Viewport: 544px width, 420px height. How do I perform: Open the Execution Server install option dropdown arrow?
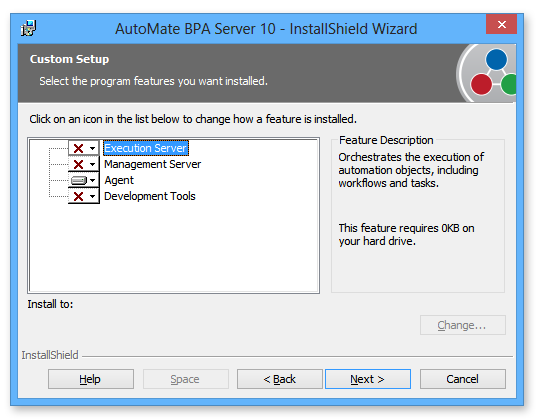(x=92, y=148)
